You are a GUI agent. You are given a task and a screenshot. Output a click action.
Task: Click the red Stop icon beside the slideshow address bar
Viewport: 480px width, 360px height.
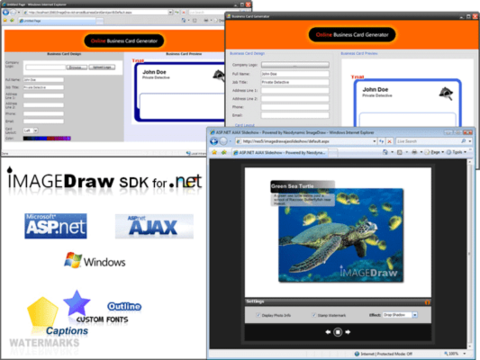pos(389,141)
